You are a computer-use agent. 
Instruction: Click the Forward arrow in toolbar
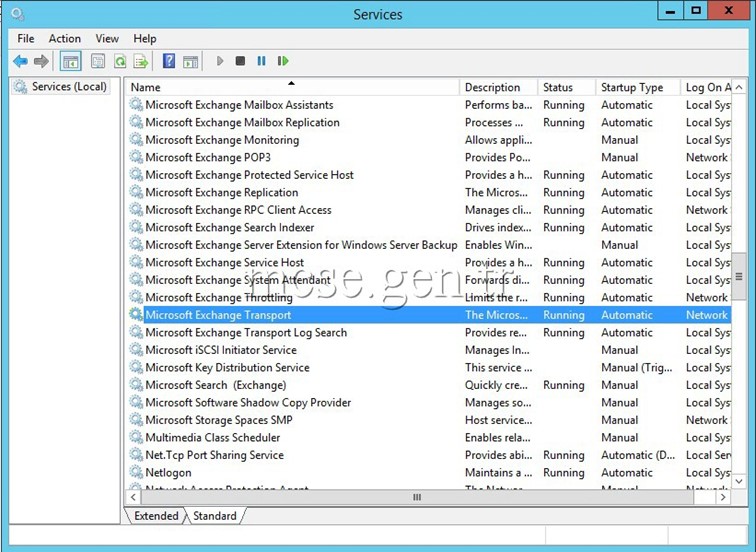point(41,61)
